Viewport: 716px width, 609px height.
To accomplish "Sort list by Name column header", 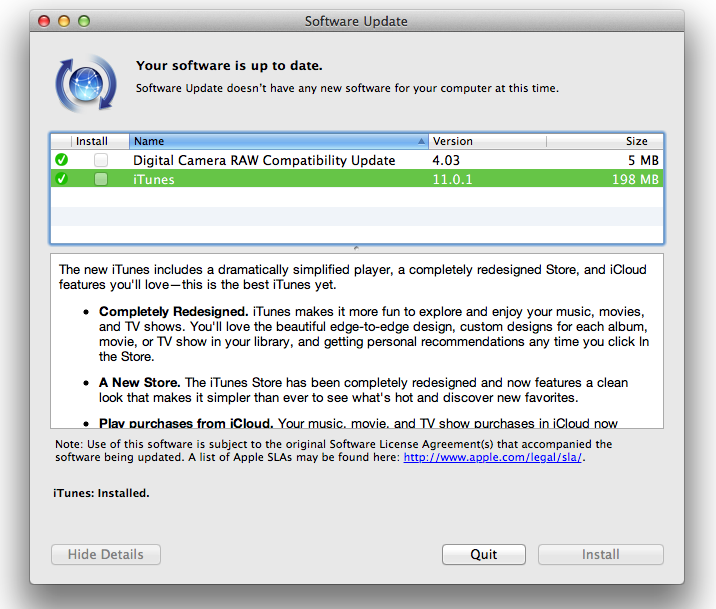I will click(x=279, y=141).
